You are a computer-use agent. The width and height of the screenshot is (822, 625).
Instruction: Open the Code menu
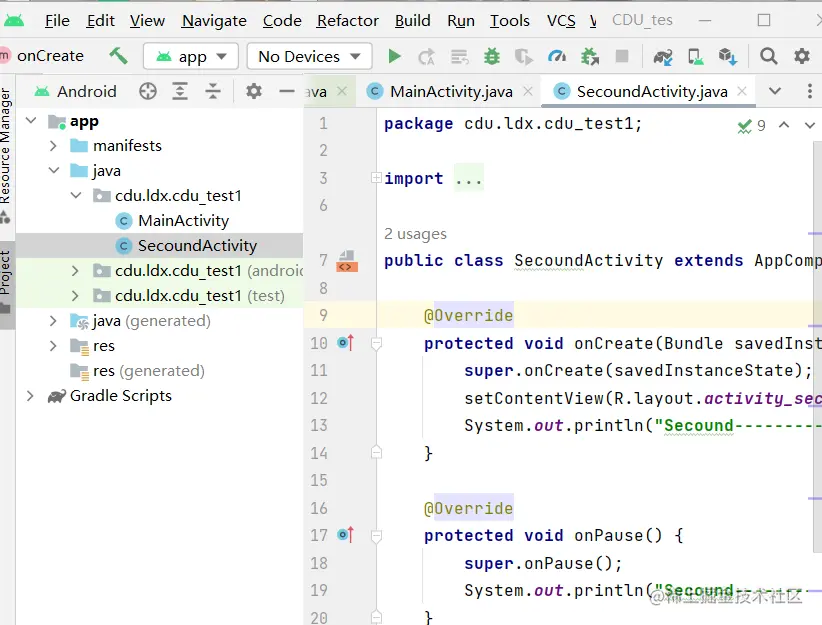click(x=282, y=20)
